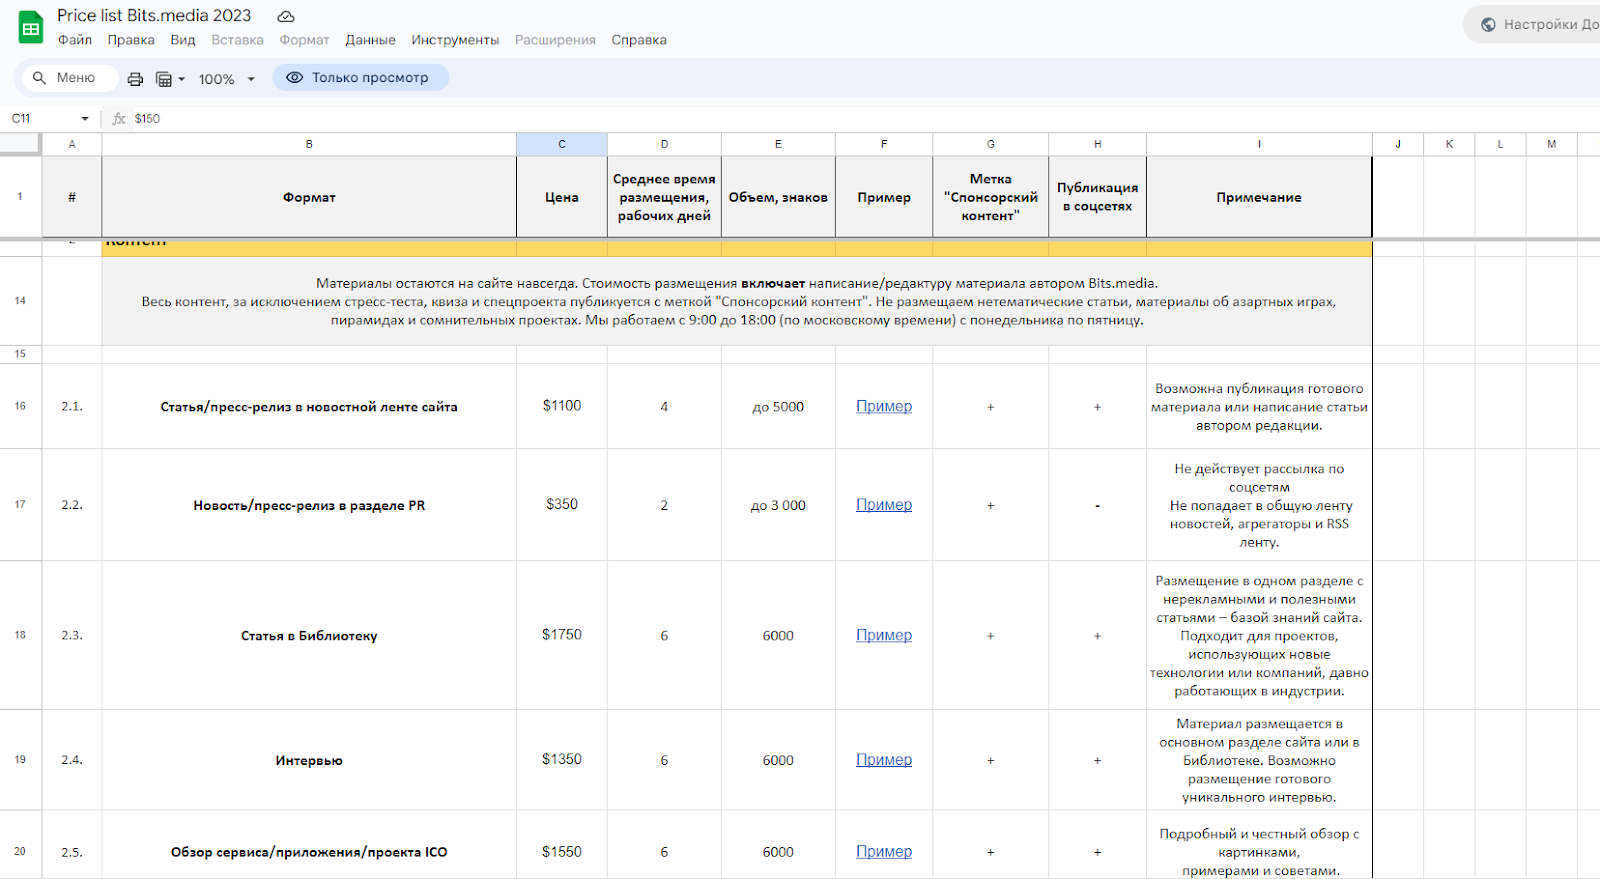The height and width of the screenshot is (879, 1600).
Task: Click the print icon
Action: [x=135, y=78]
